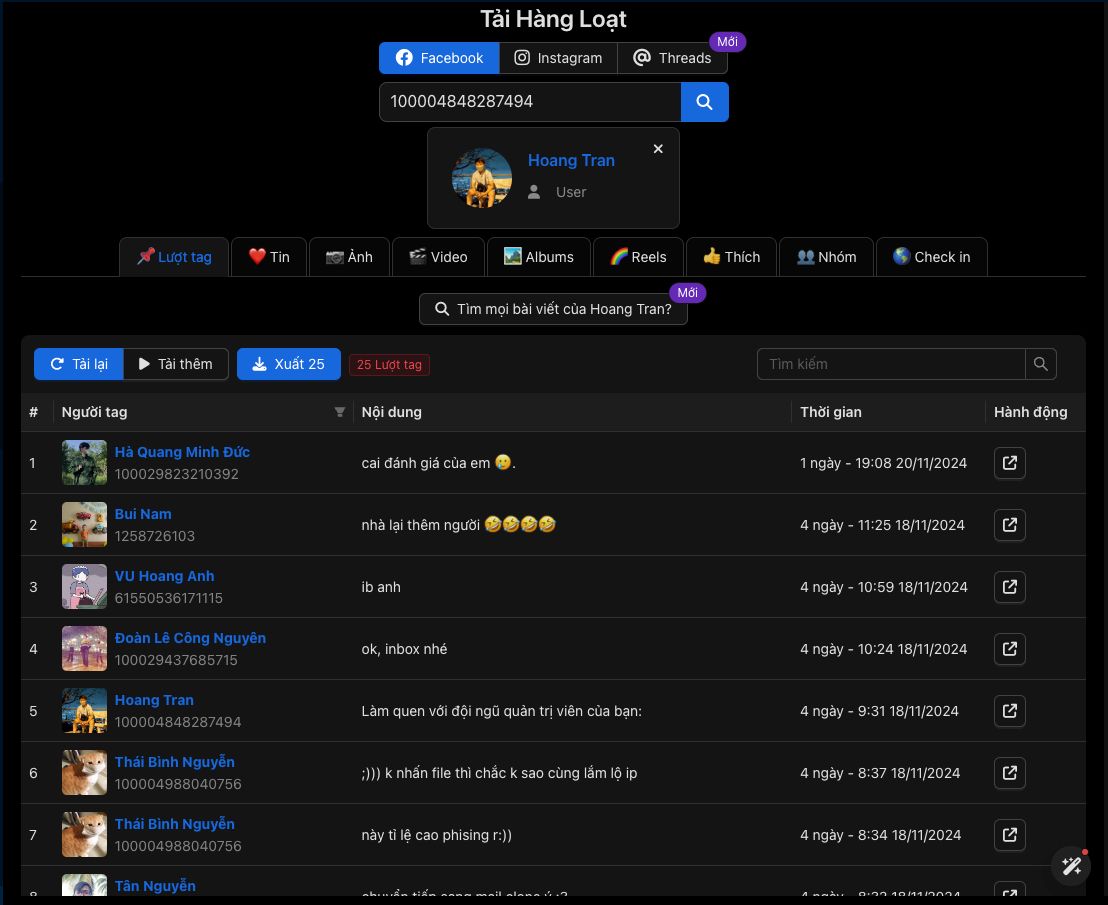This screenshot has width=1108, height=905.
Task: Open Tân Nguyễn profile link
Action: [155, 886]
